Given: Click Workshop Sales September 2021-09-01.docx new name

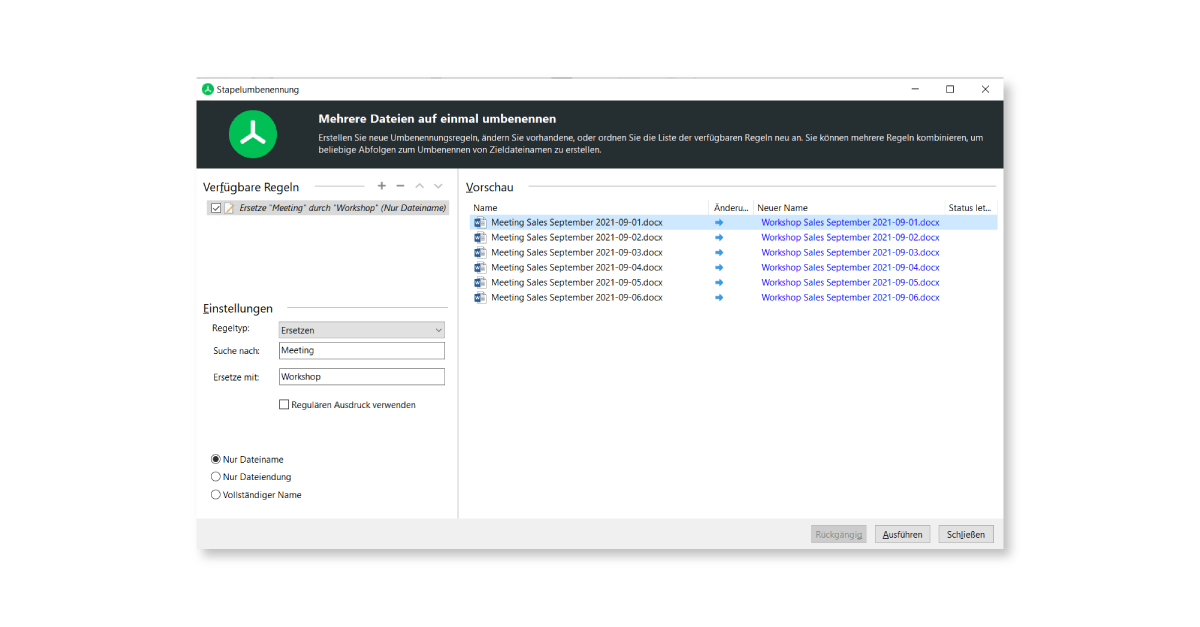Looking at the screenshot, I should pyautogui.click(x=850, y=223).
